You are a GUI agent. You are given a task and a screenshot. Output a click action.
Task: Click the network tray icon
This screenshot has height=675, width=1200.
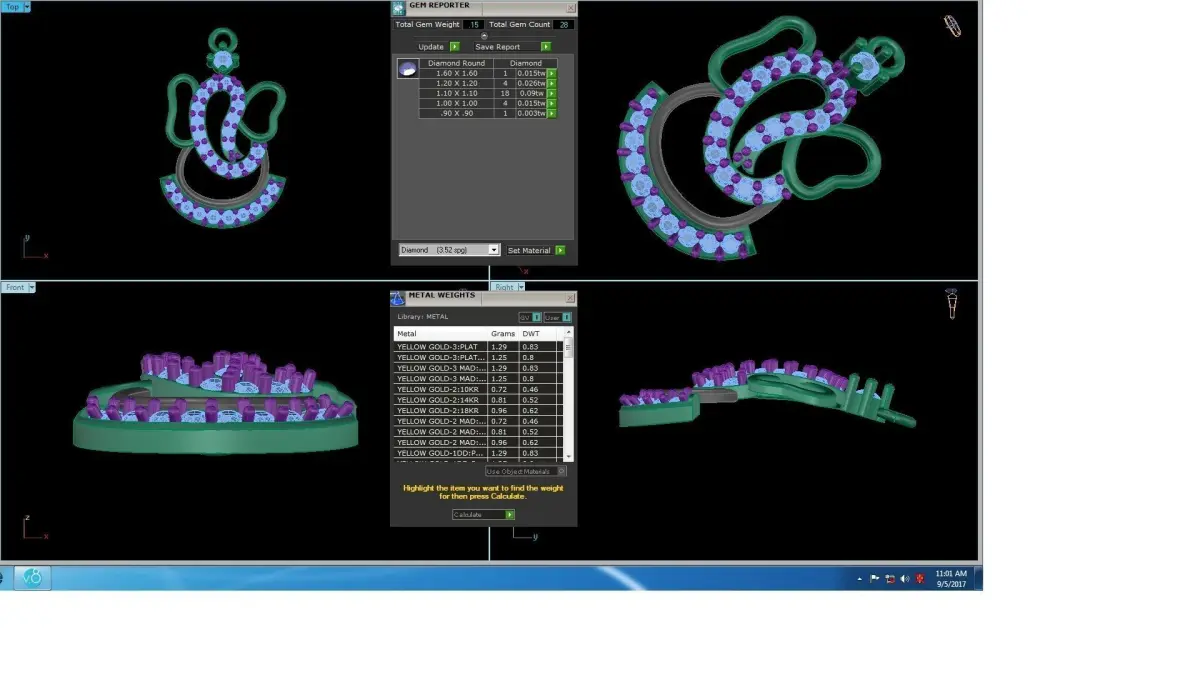(890, 578)
